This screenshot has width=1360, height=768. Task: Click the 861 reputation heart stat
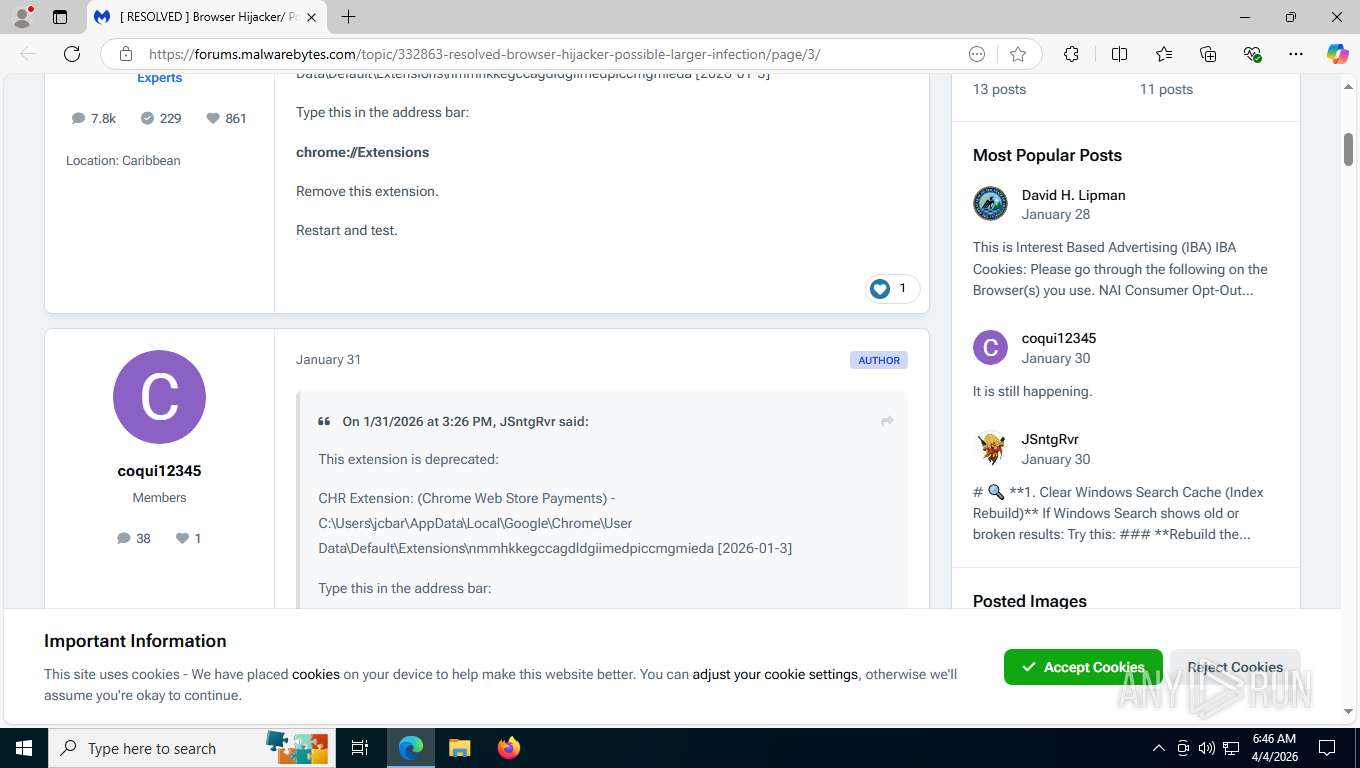pyautogui.click(x=226, y=118)
